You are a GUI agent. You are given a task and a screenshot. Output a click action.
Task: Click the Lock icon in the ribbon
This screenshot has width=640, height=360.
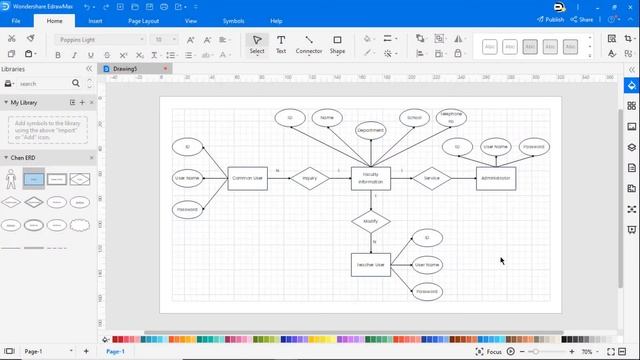tap(458, 53)
